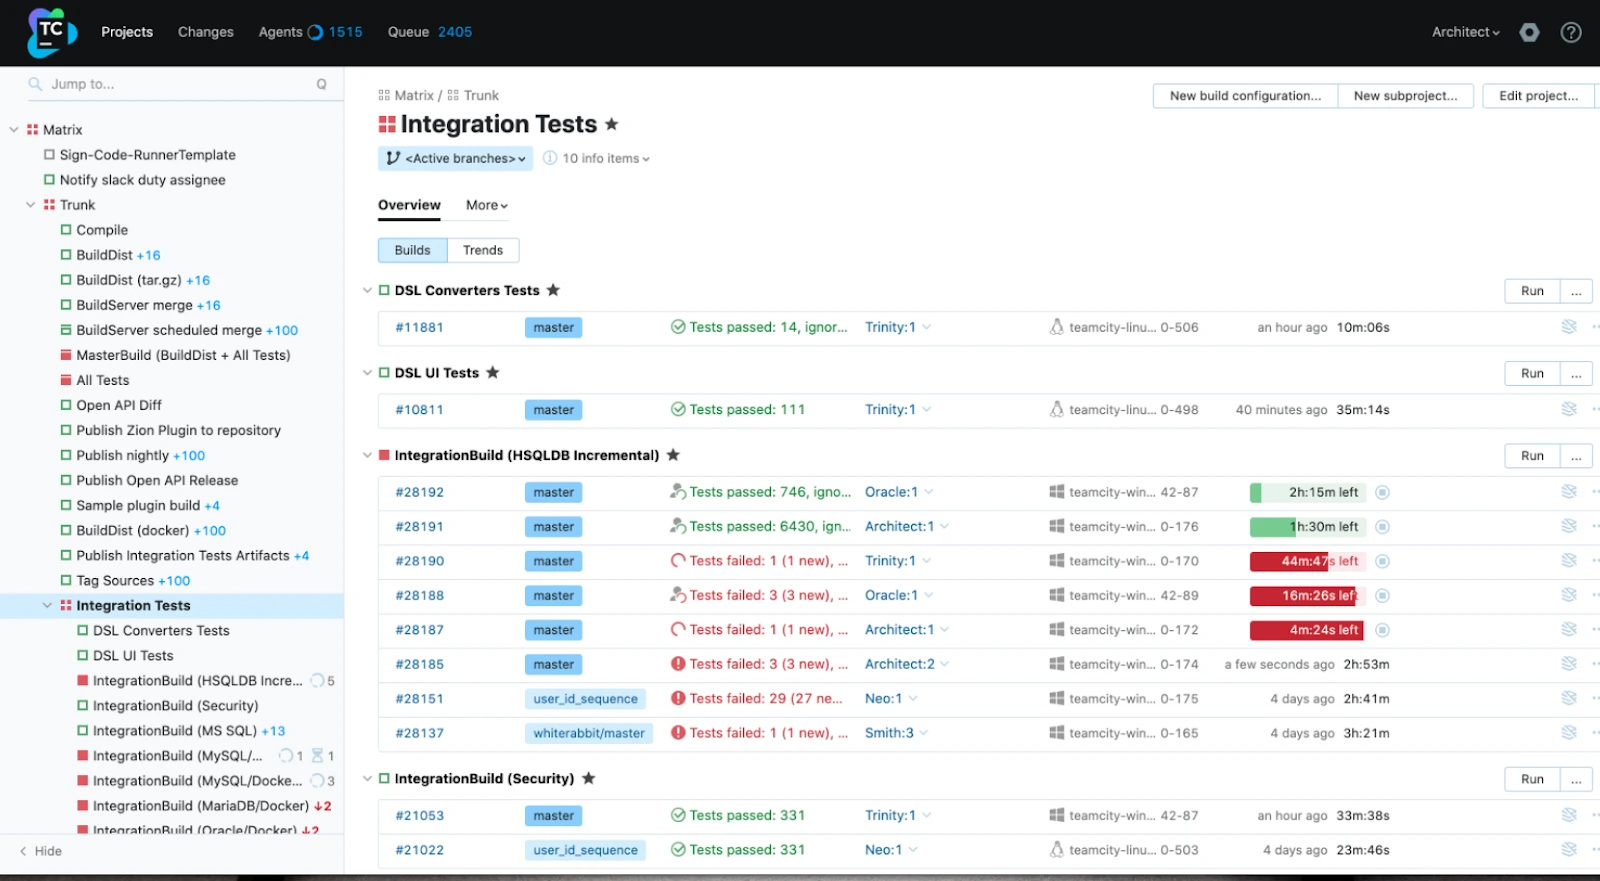Toggle star beside DSL Converters Tests
This screenshot has width=1600, height=881.
tap(553, 290)
